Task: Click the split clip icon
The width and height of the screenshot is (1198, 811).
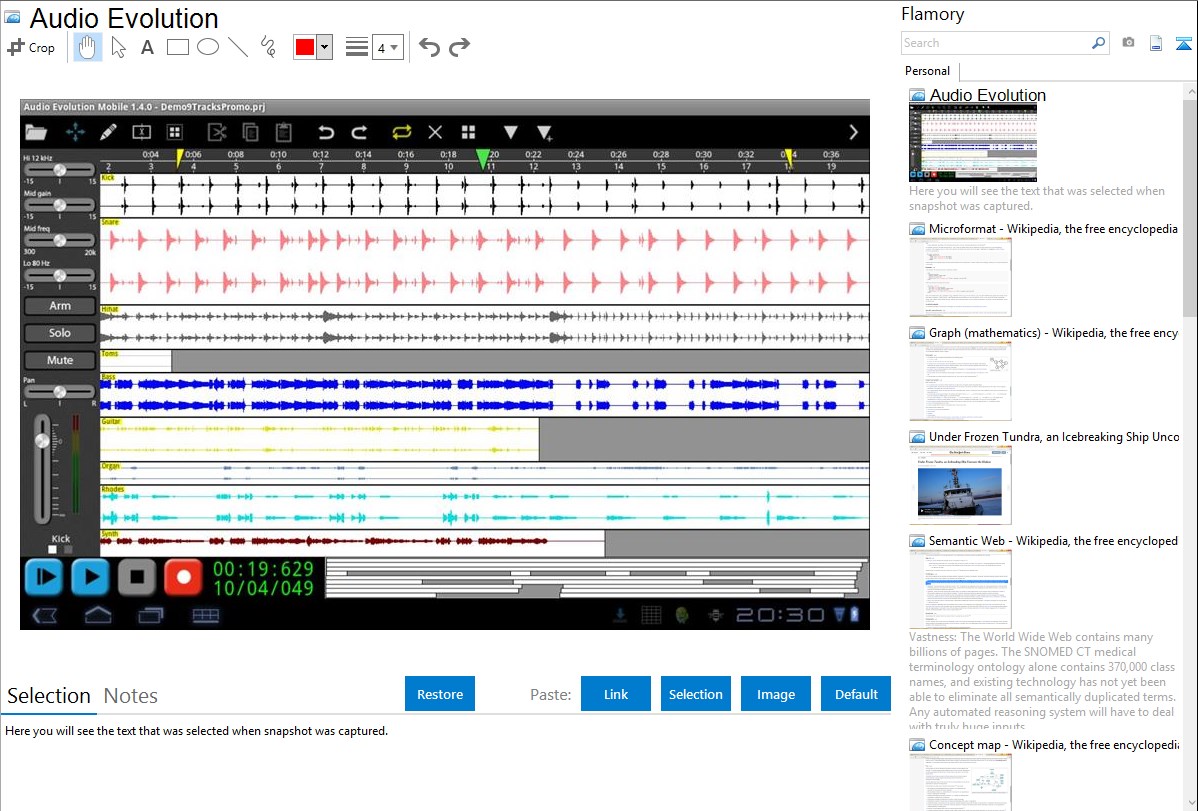Action: pos(141,132)
